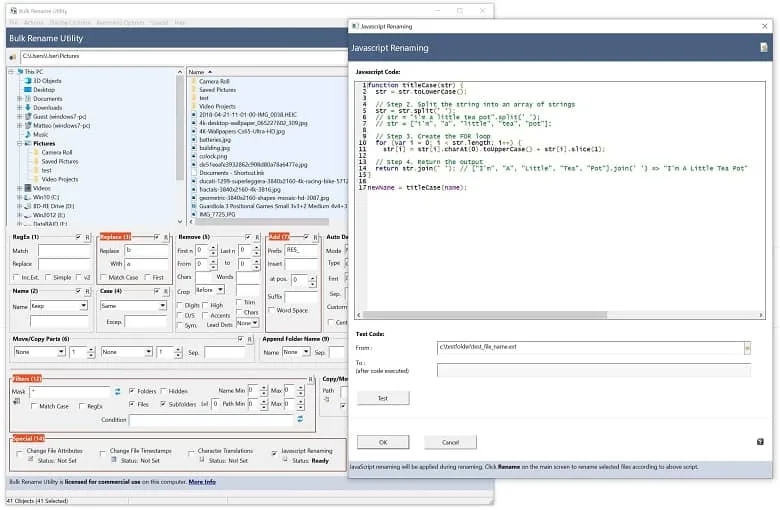Uncheck the Javascript Renaming checkbox

(275, 452)
